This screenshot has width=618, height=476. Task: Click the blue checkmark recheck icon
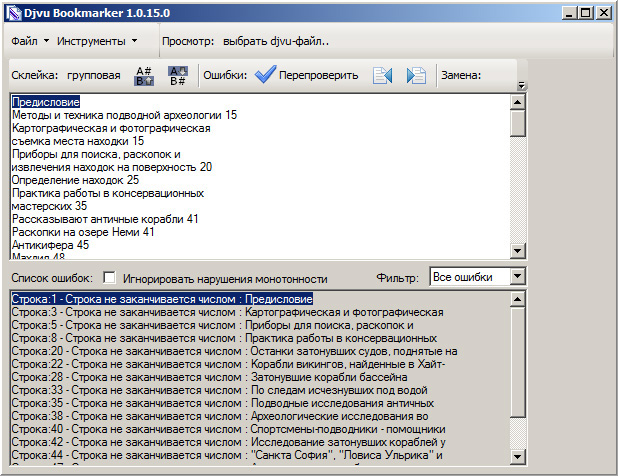pos(265,74)
